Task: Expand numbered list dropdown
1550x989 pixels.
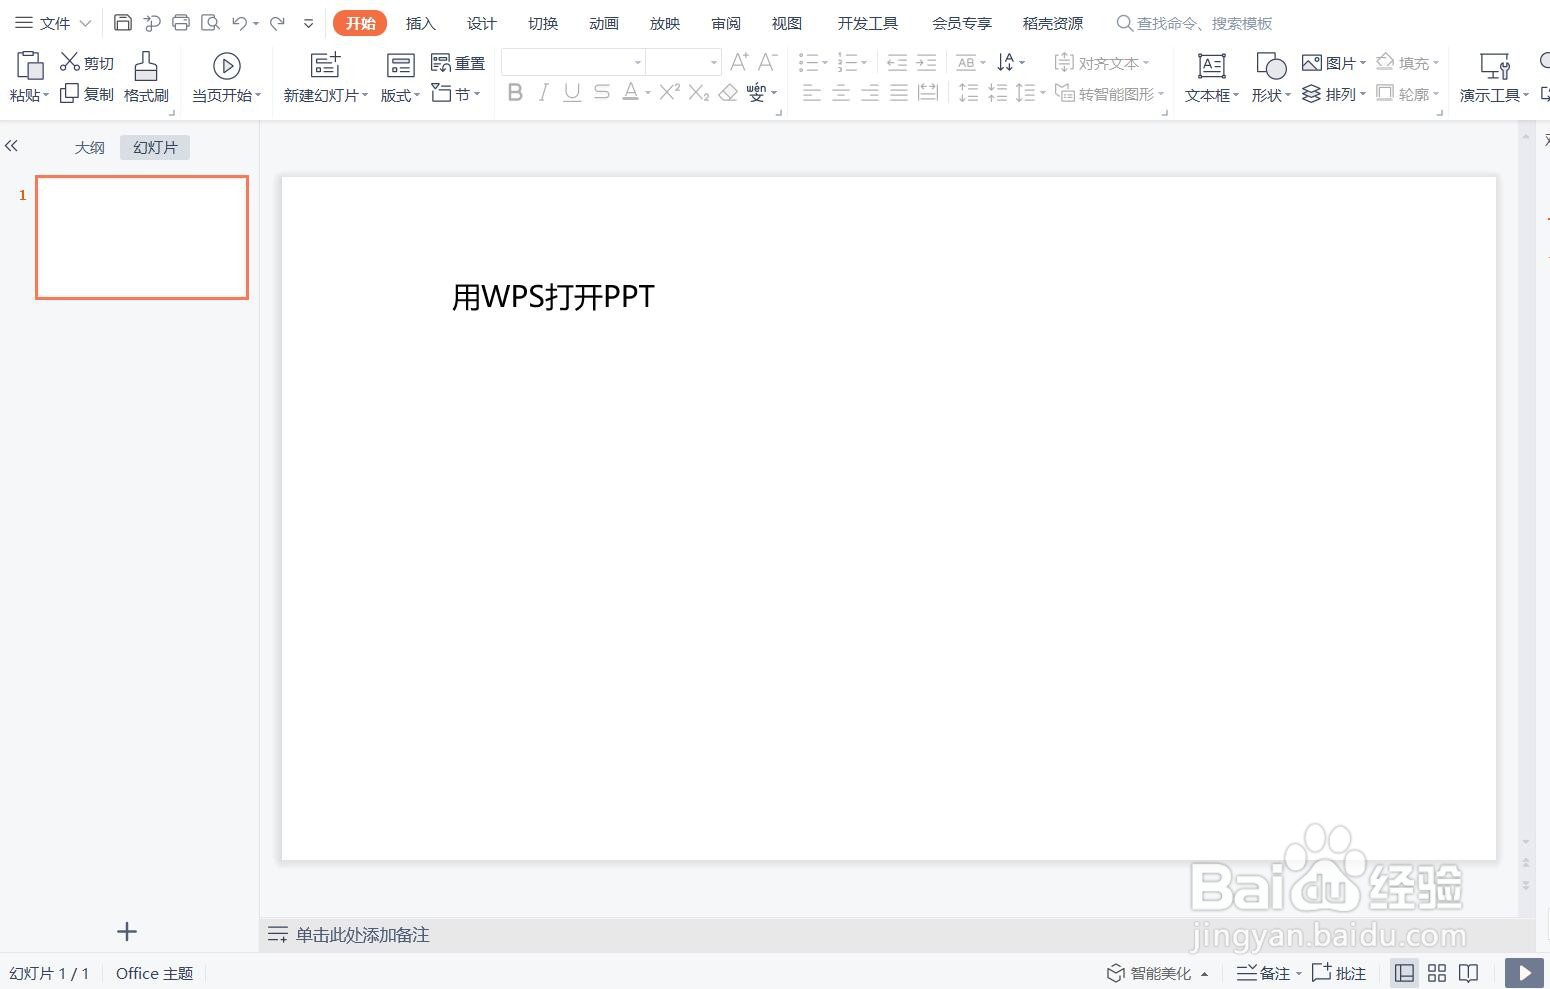Action: click(864, 63)
